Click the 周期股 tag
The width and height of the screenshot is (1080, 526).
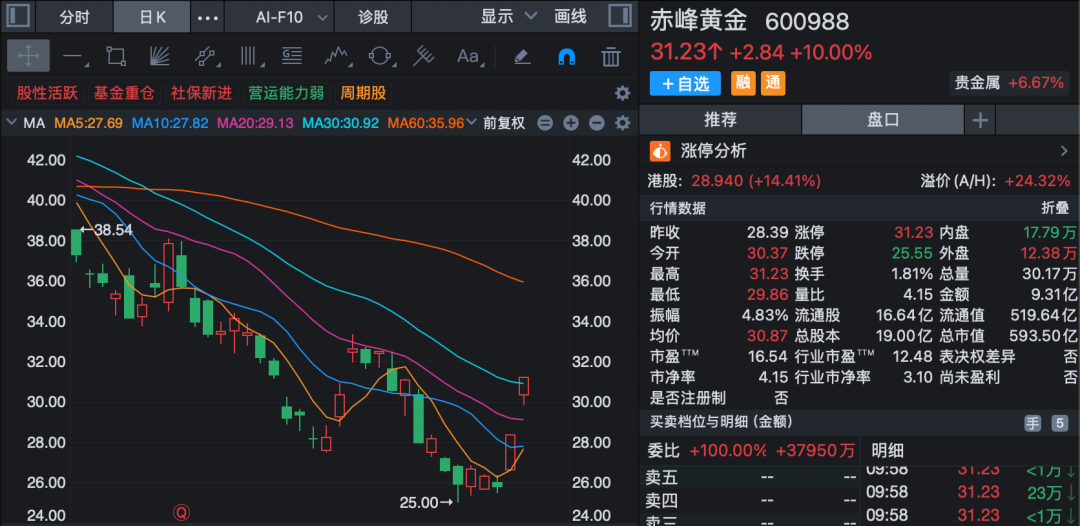tap(364, 93)
